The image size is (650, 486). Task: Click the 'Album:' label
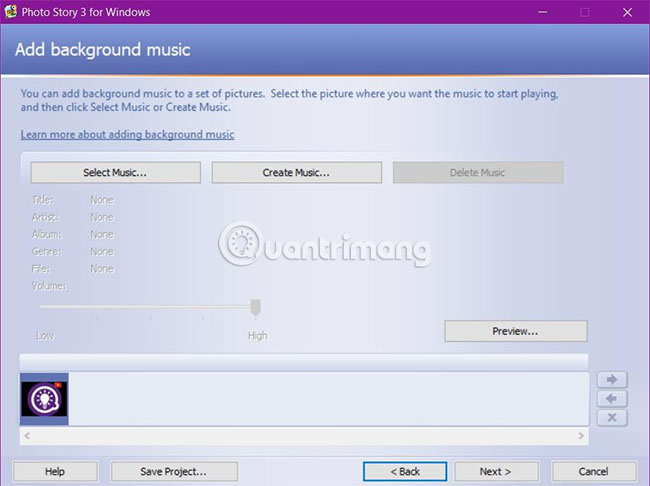[x=47, y=235]
